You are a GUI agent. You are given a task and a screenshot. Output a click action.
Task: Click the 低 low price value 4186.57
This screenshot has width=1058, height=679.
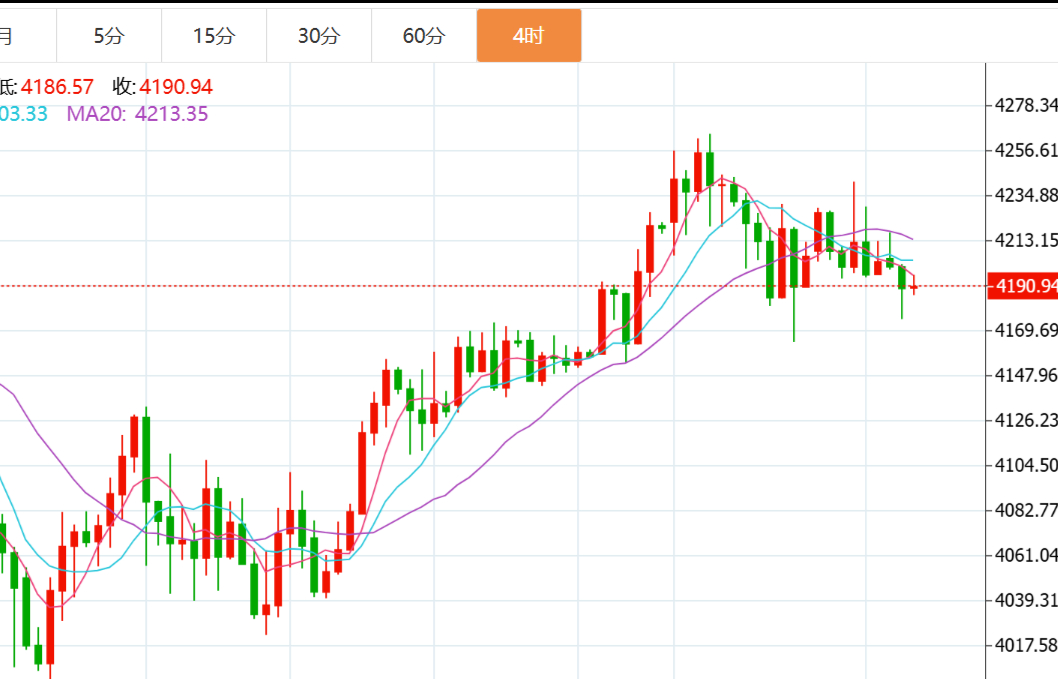[57, 87]
